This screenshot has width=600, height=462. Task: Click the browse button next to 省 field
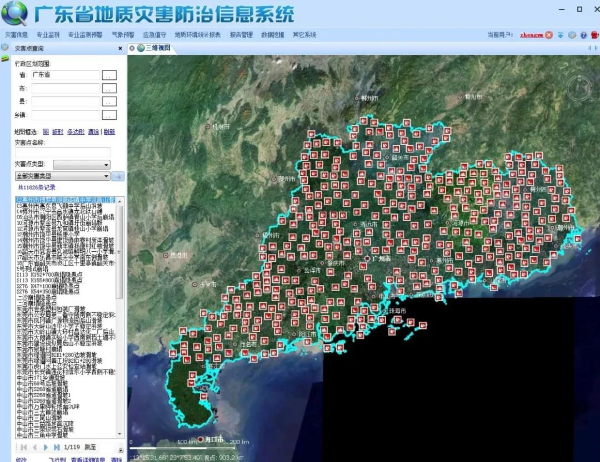click(109, 75)
